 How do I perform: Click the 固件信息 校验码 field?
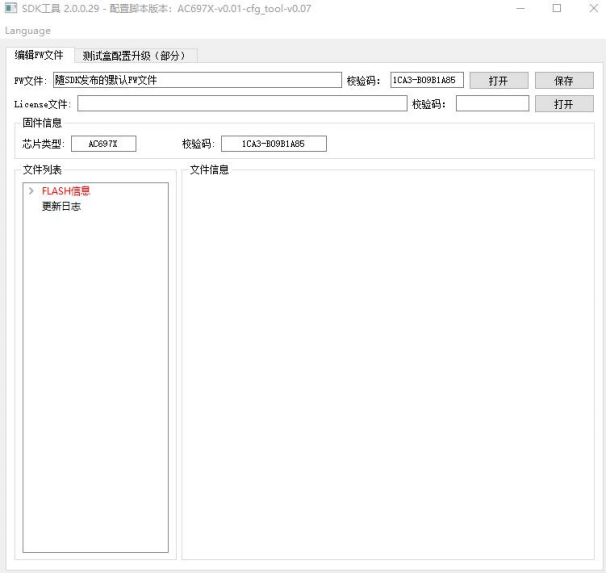click(274, 144)
